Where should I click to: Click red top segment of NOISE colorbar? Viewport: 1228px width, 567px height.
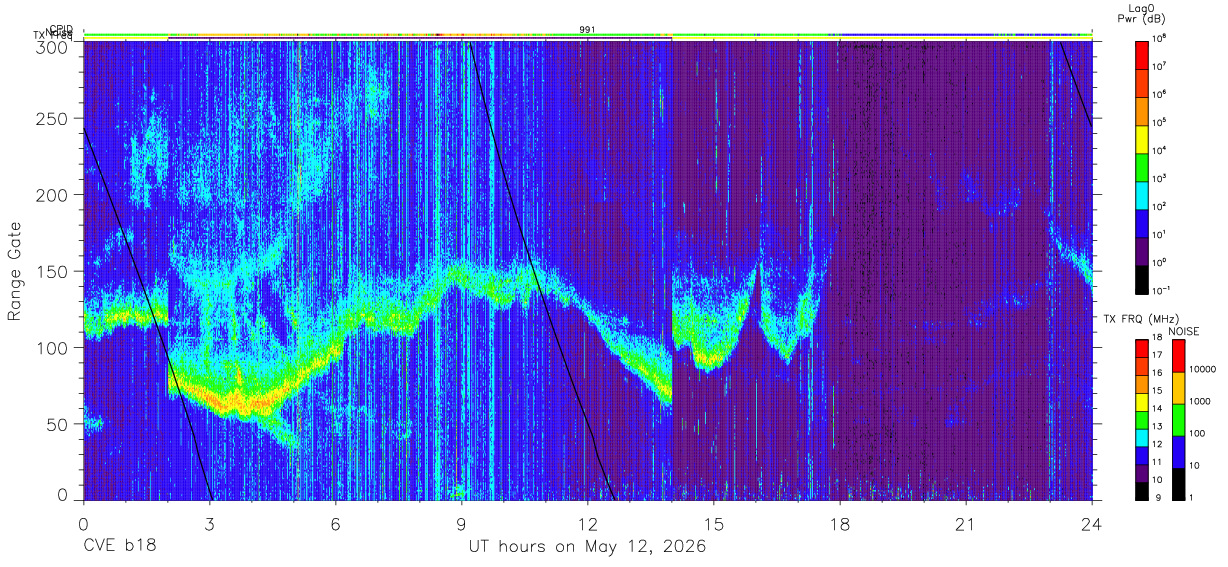click(x=1177, y=356)
